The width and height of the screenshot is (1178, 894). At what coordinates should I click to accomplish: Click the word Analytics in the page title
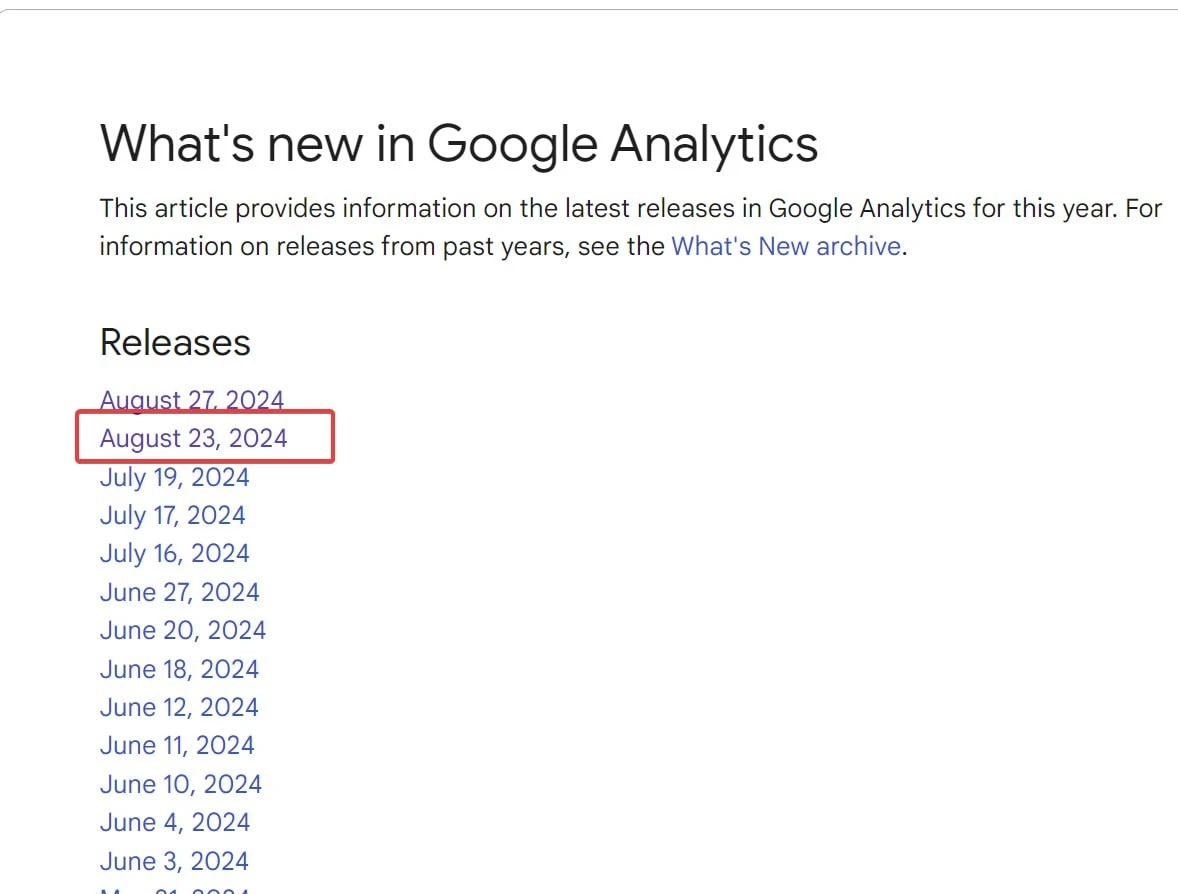[x=714, y=143]
